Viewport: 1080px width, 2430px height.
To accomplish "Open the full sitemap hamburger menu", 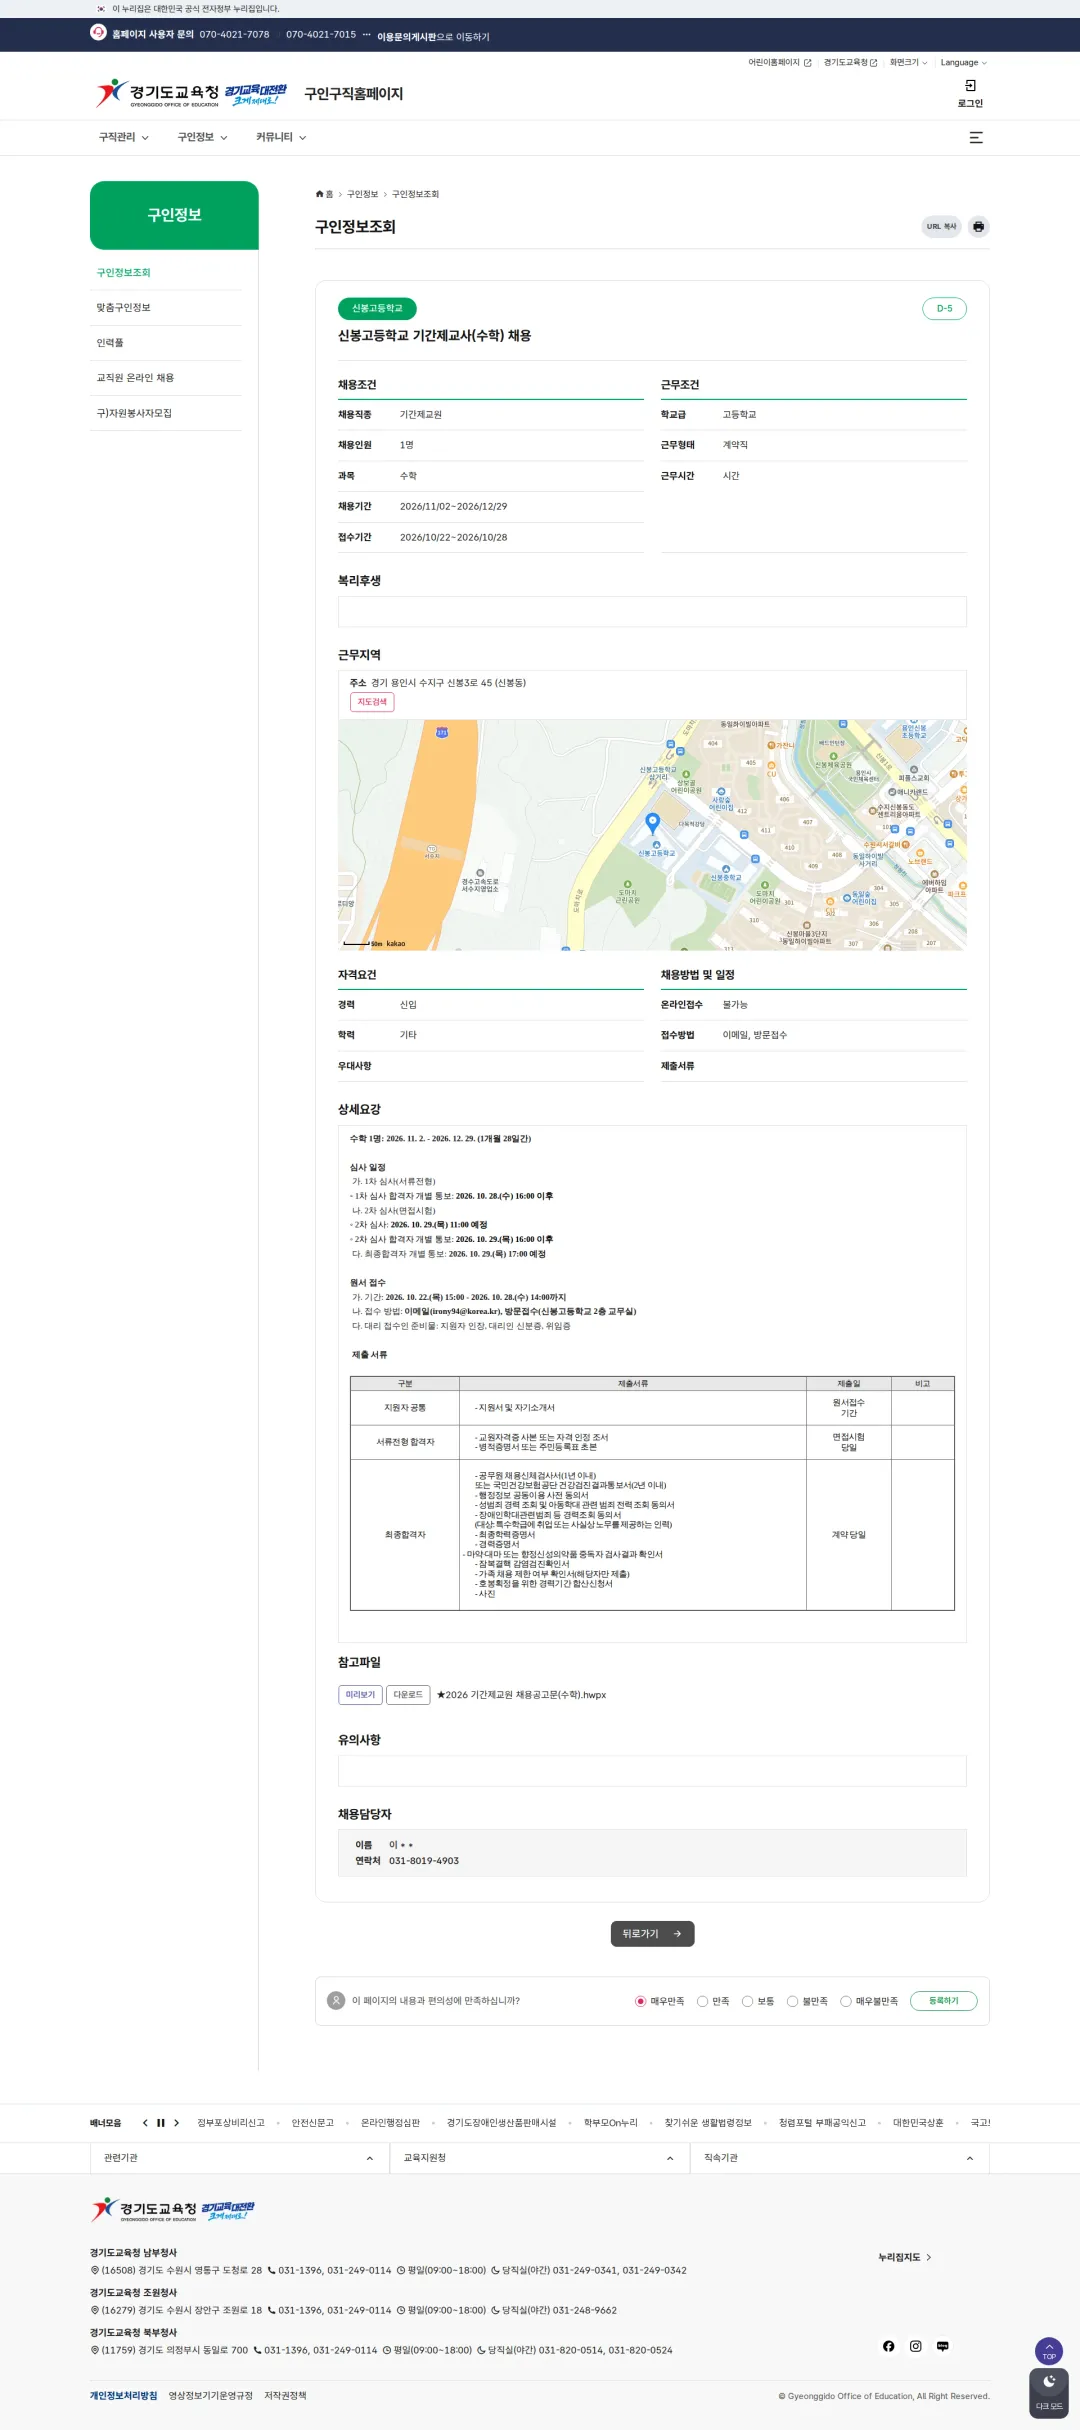I will (x=976, y=138).
